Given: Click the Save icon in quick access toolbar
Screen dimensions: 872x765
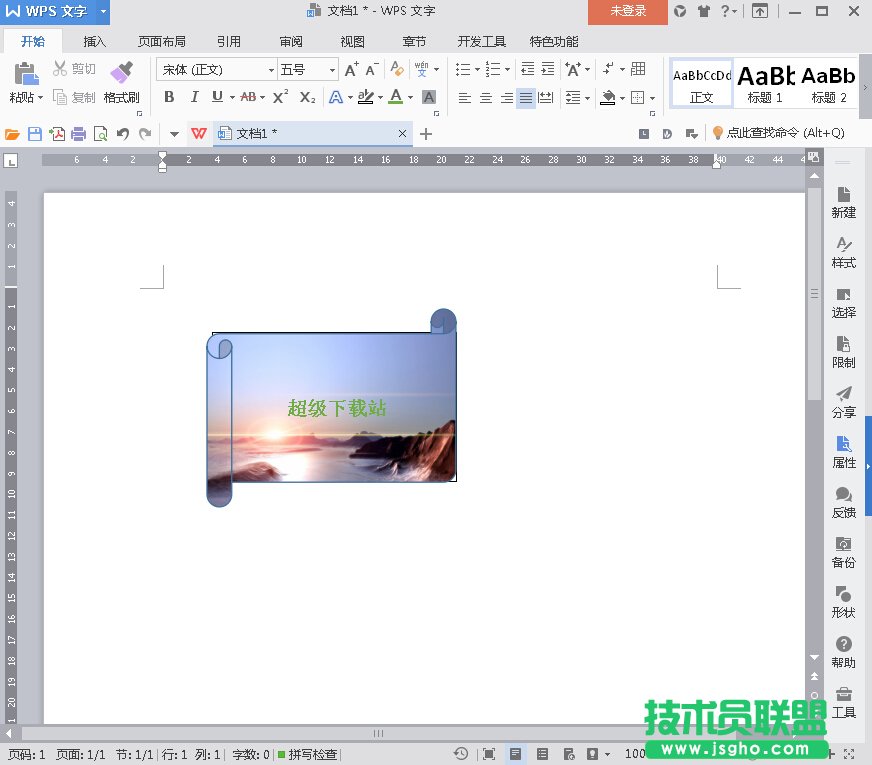Looking at the screenshot, I should pos(35,134).
